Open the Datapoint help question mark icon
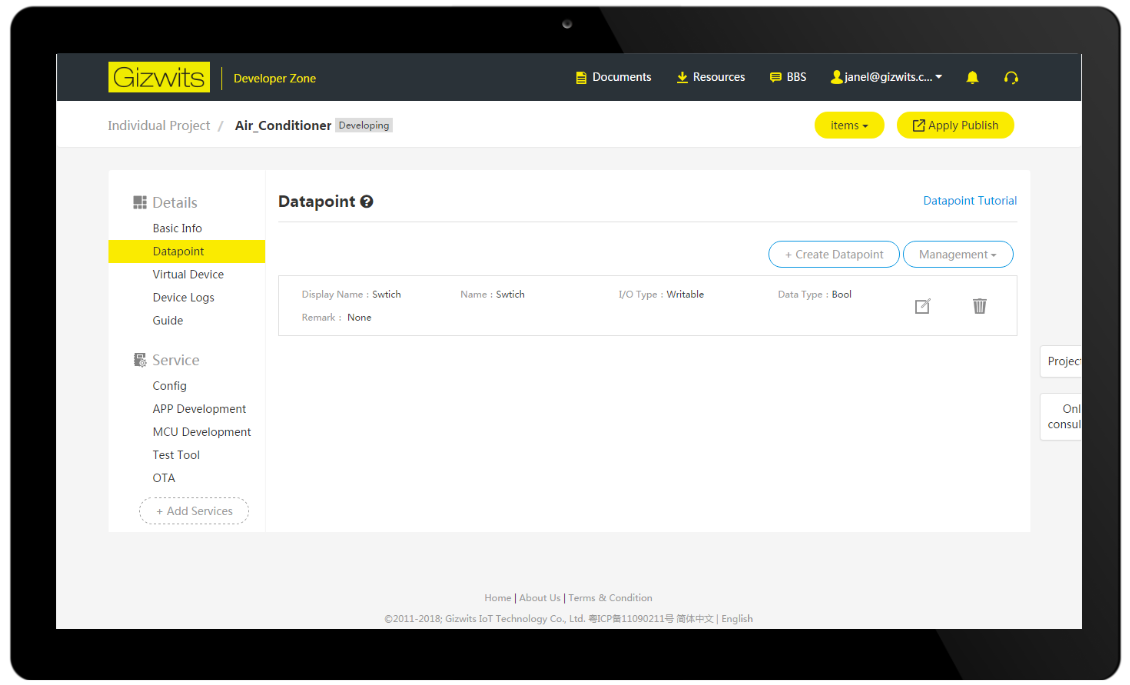 tap(366, 200)
